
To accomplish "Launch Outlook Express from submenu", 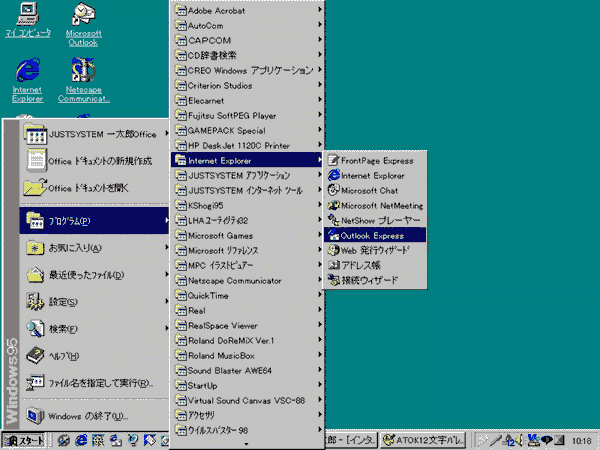I will click(375, 235).
